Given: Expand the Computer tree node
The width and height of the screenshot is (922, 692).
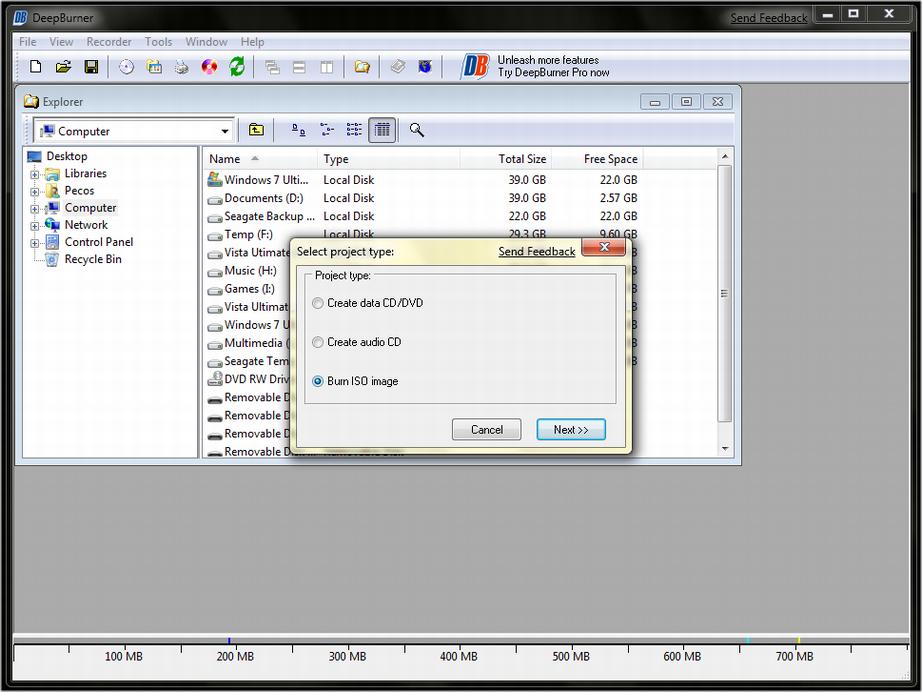Looking at the screenshot, I should (x=35, y=209).
